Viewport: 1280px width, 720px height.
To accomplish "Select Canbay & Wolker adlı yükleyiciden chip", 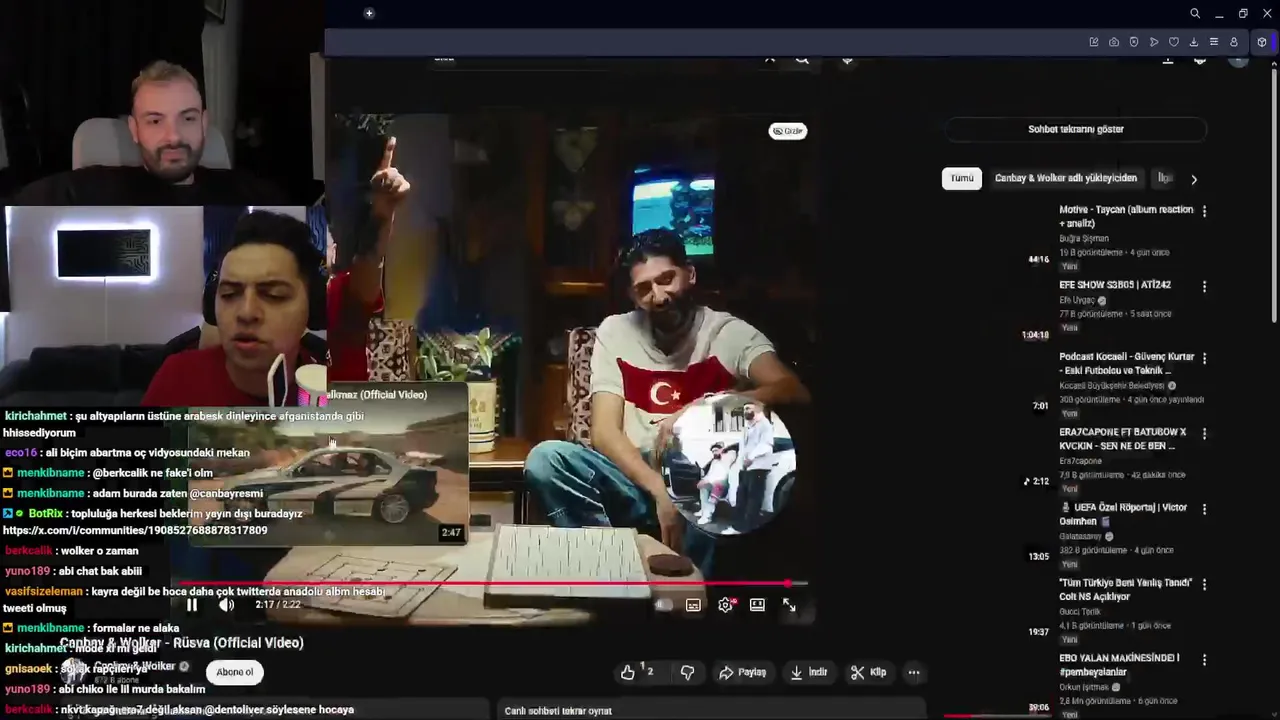I will pyautogui.click(x=1065, y=178).
